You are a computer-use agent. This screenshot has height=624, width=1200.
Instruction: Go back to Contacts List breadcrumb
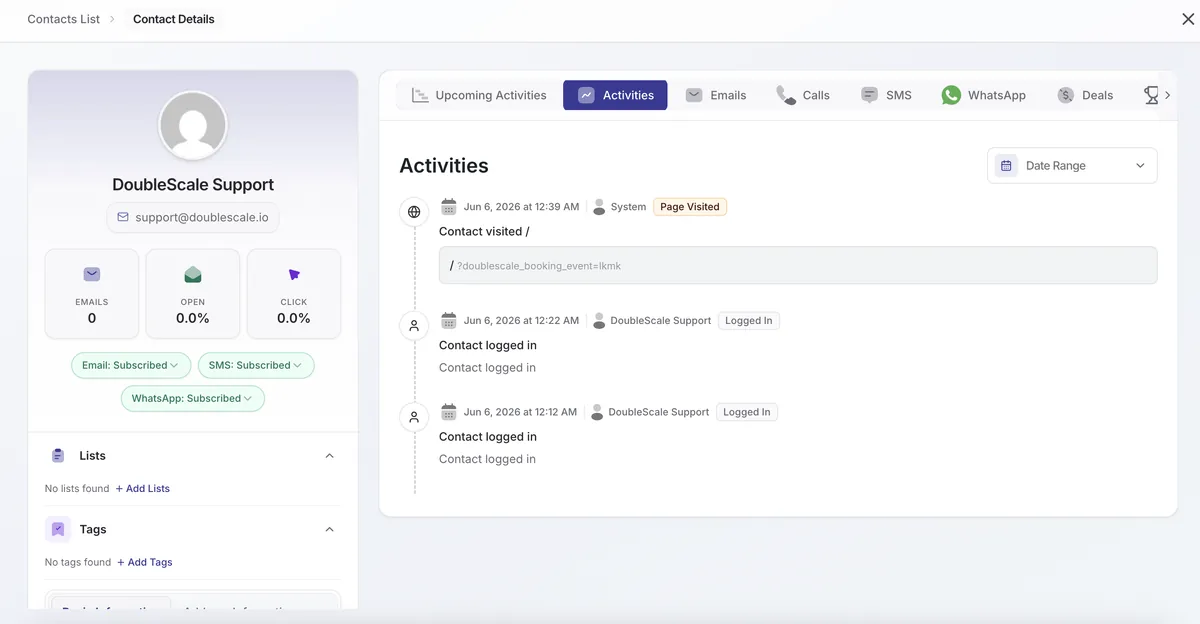[64, 19]
